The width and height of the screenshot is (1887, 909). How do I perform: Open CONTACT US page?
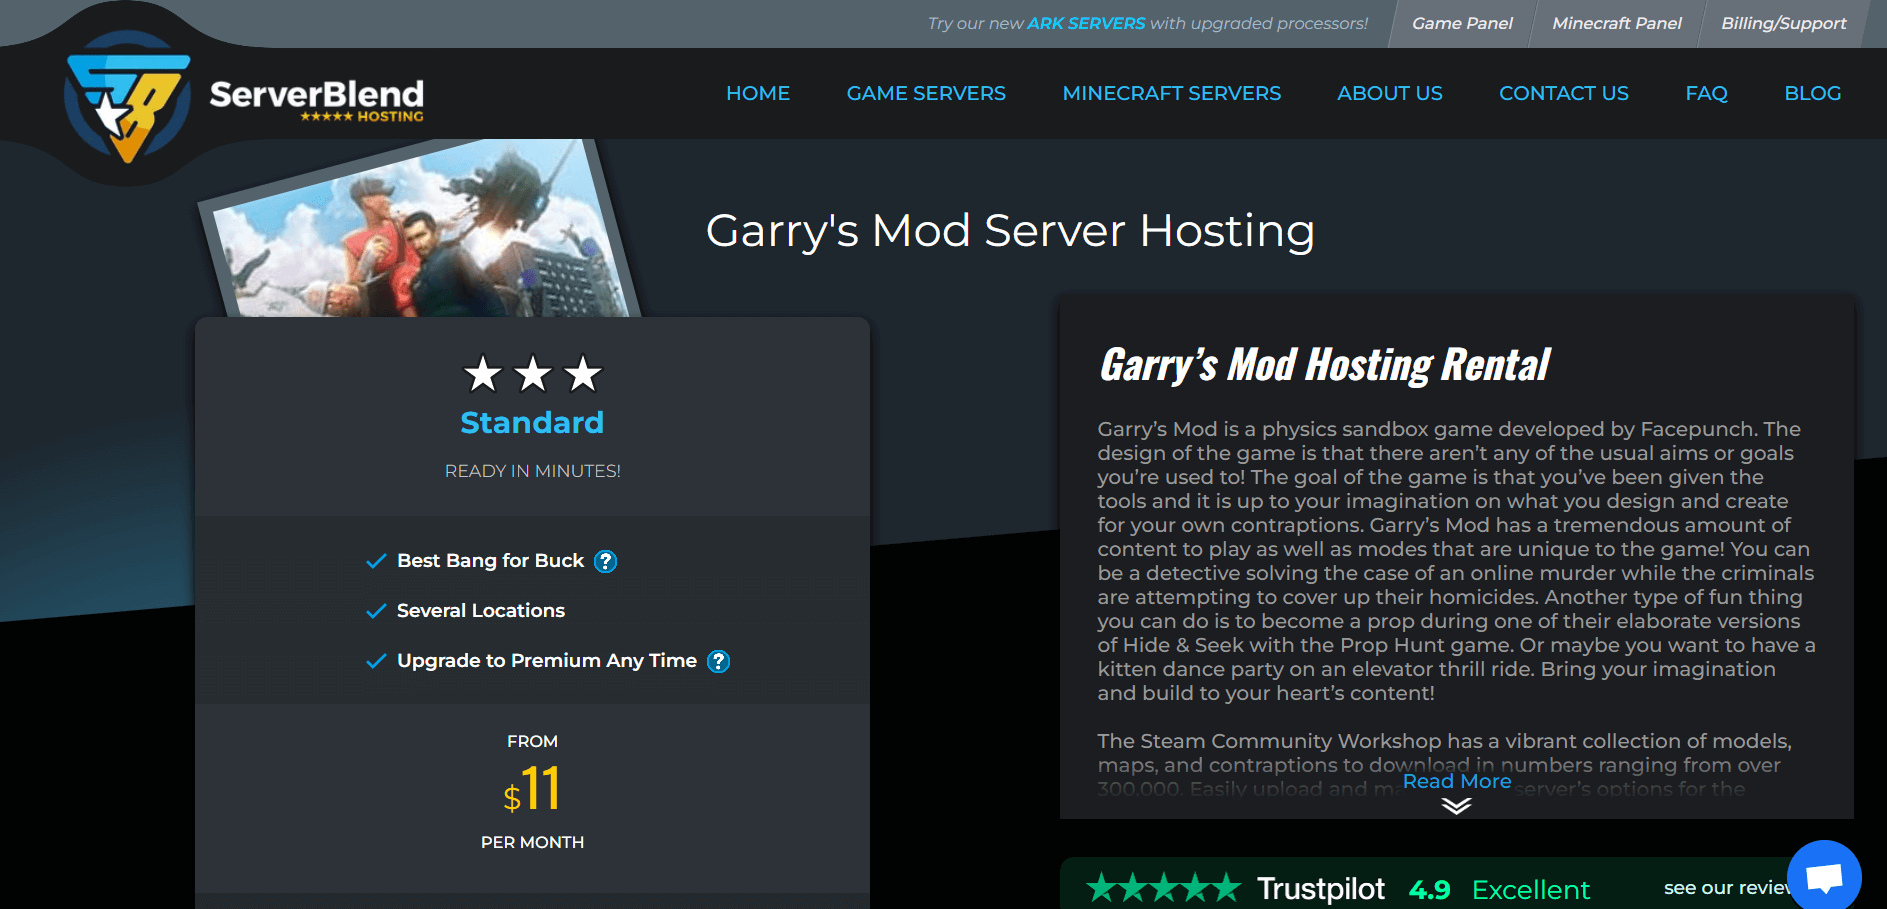pyautogui.click(x=1564, y=93)
